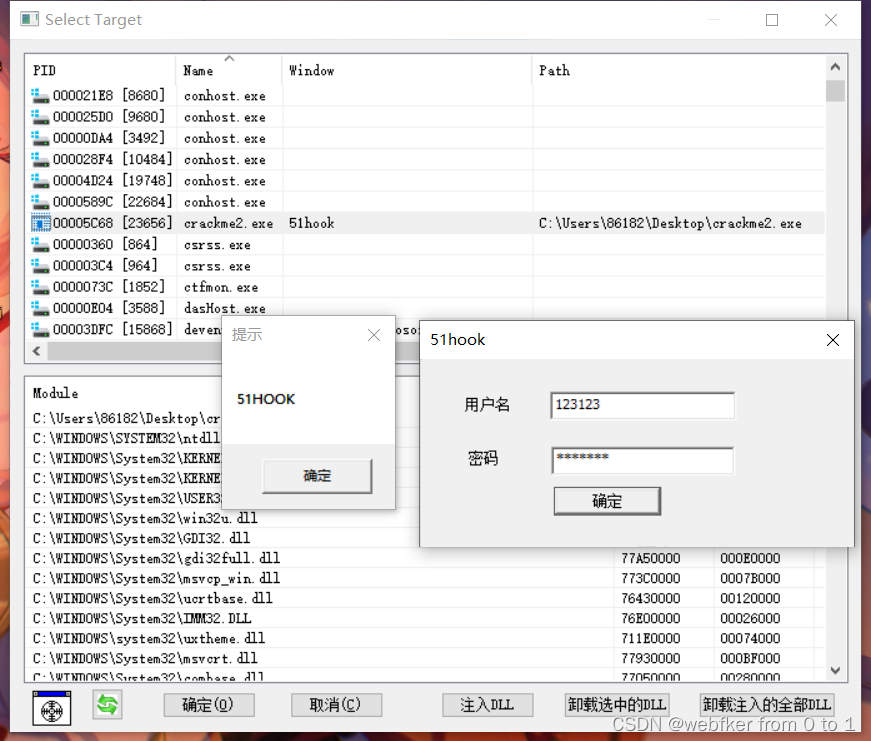Click the ctfmon.exe process icon
Viewport: 871px width, 741px height.
[x=38, y=287]
